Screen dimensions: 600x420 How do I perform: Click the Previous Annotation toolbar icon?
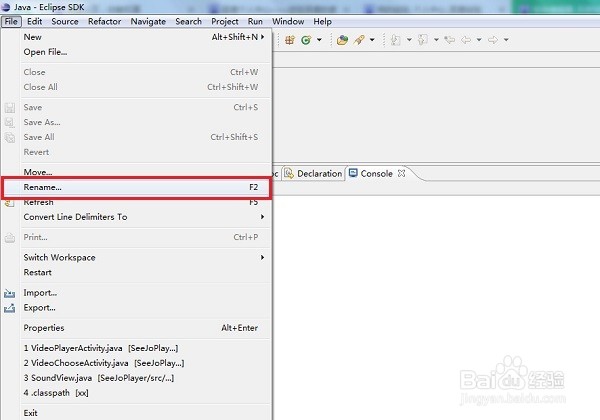pos(422,40)
